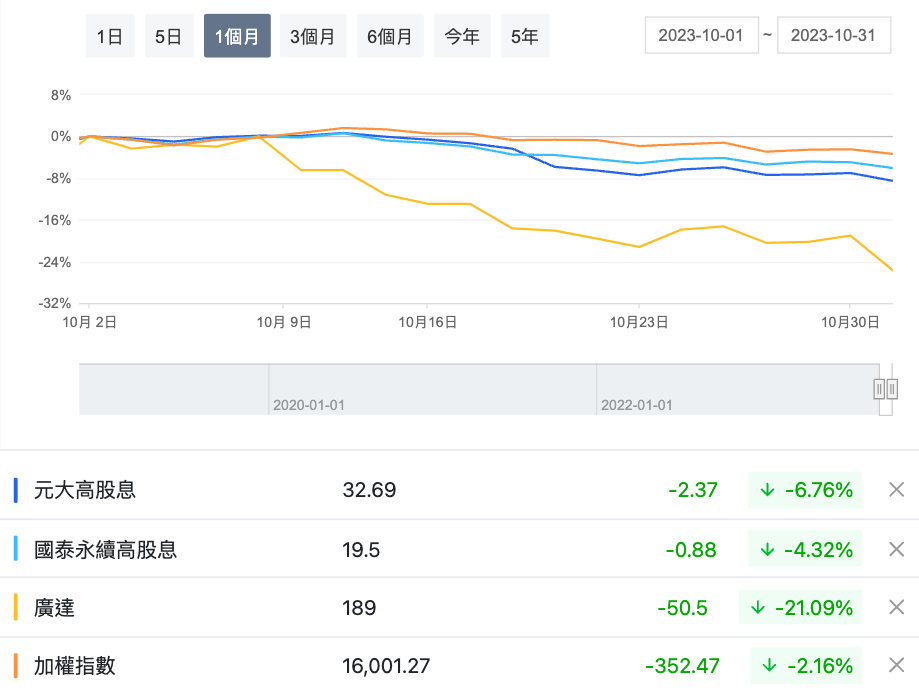Show the 3個月 time range

coord(312,36)
